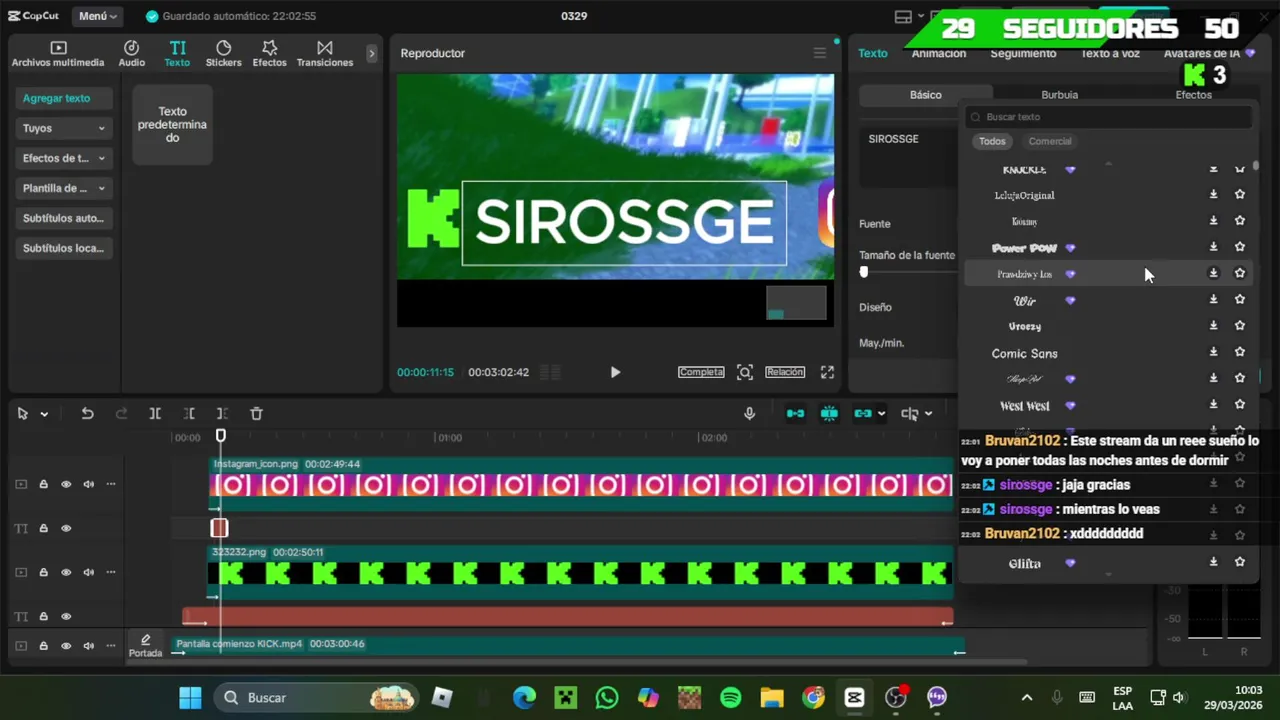Lock the Instagram_icon.png track
This screenshot has width=1280, height=720.
click(43, 484)
